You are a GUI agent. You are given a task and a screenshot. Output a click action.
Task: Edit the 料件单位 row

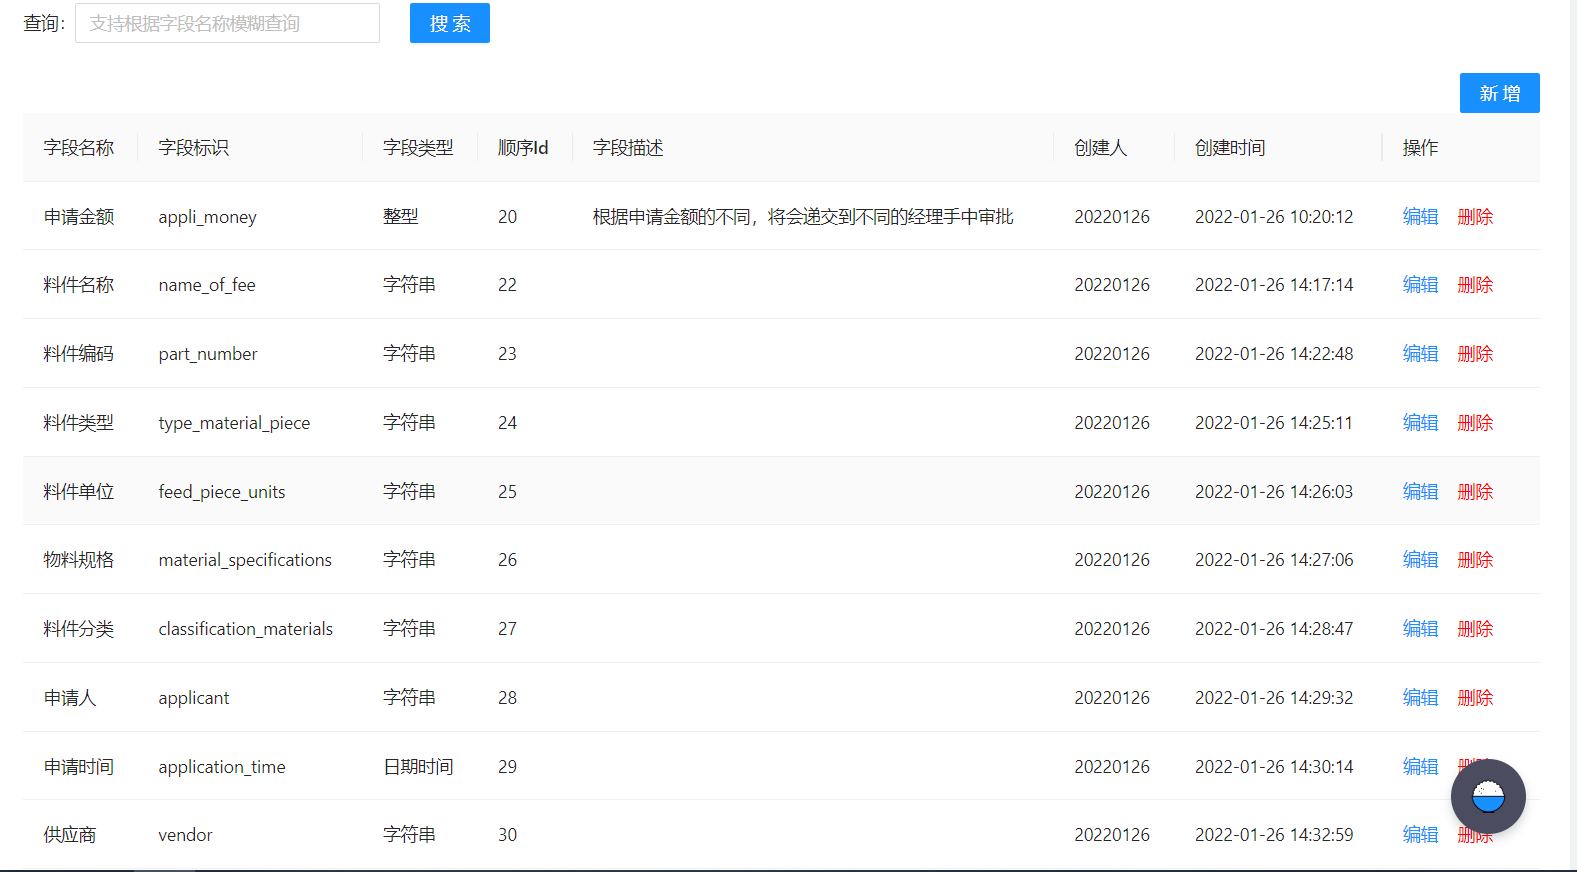(x=1420, y=491)
